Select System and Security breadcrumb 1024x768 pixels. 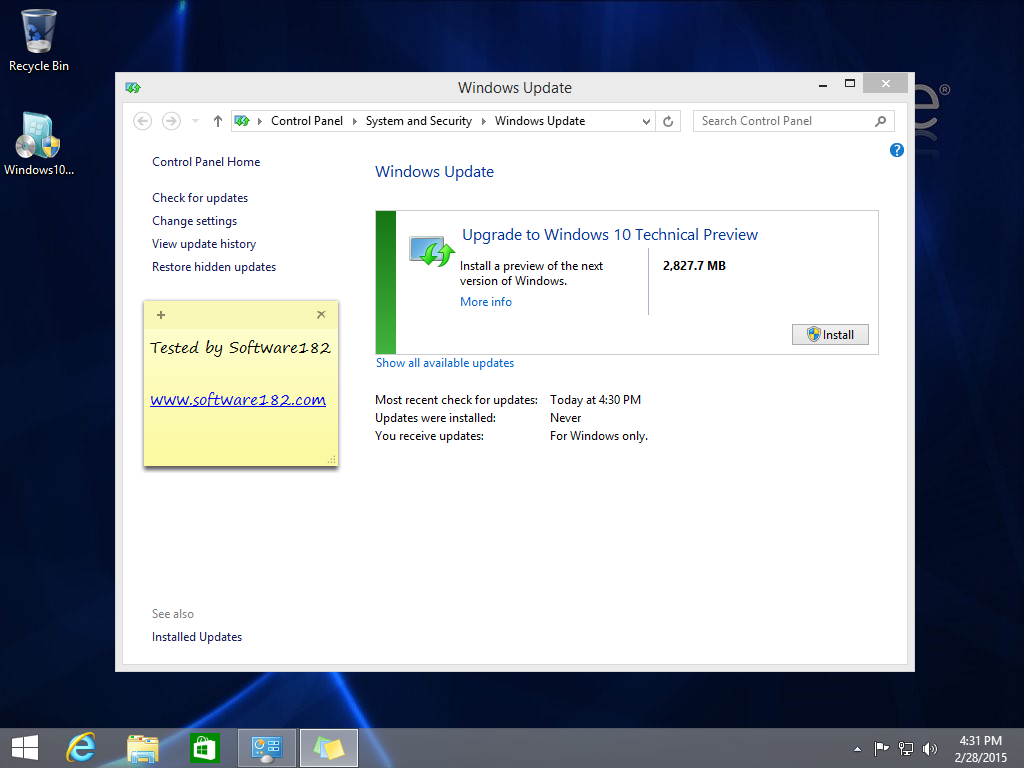419,121
